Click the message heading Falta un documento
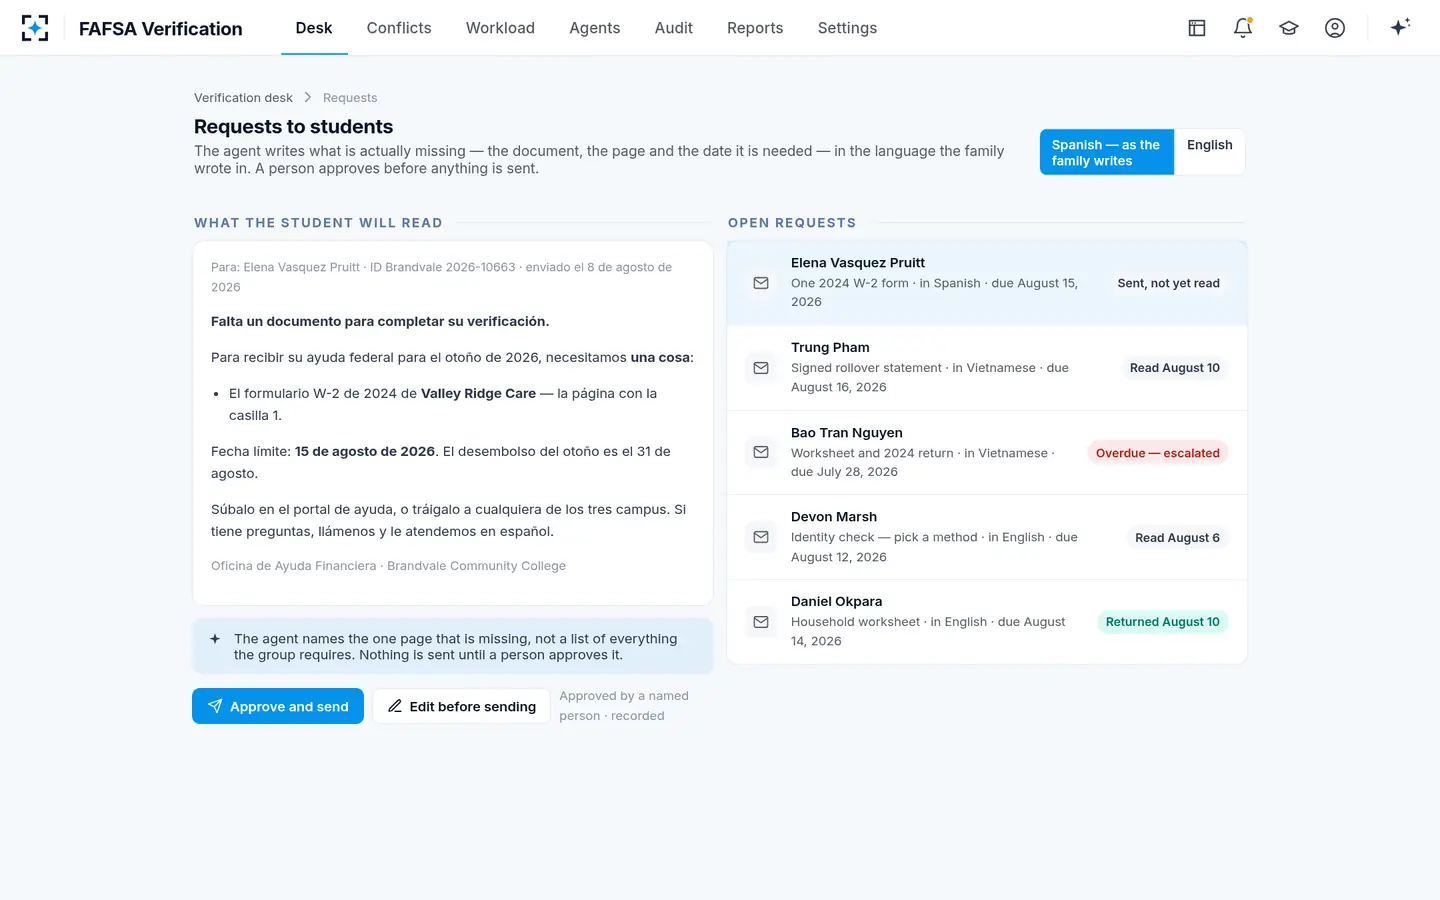The width and height of the screenshot is (1440, 900). [x=380, y=322]
